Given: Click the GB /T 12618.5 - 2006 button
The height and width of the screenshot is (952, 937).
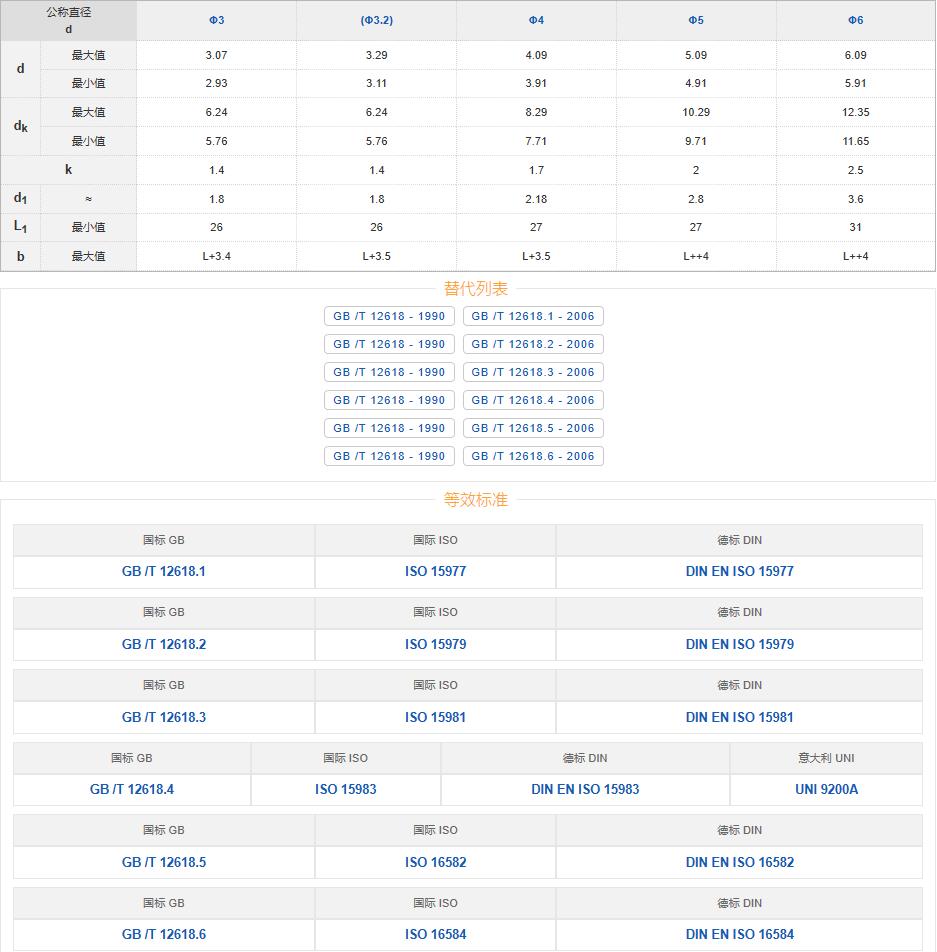Looking at the screenshot, I should tap(533, 428).
